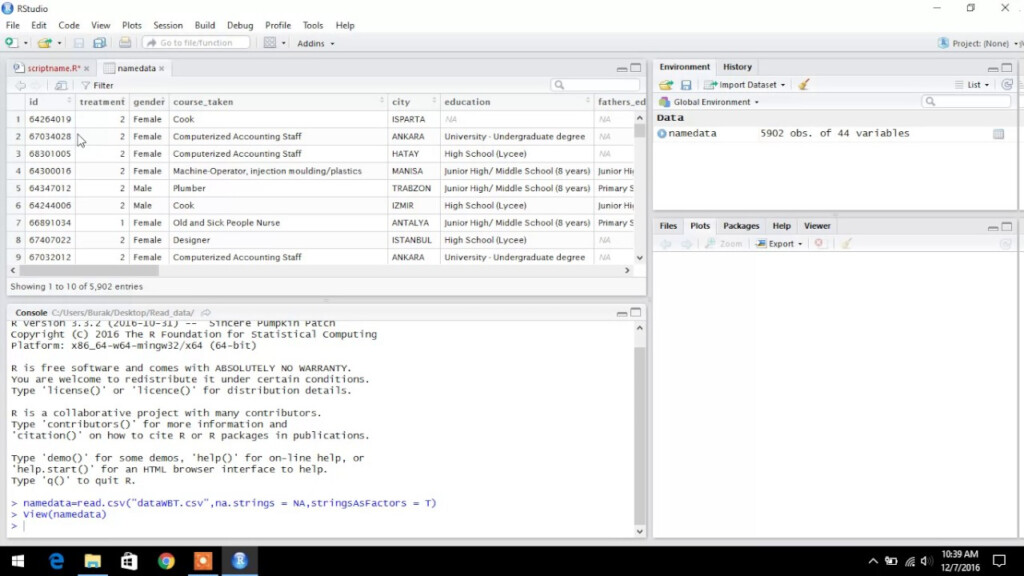The height and width of the screenshot is (576, 1024).
Task: Click the Zoom plot button
Action: pos(724,244)
